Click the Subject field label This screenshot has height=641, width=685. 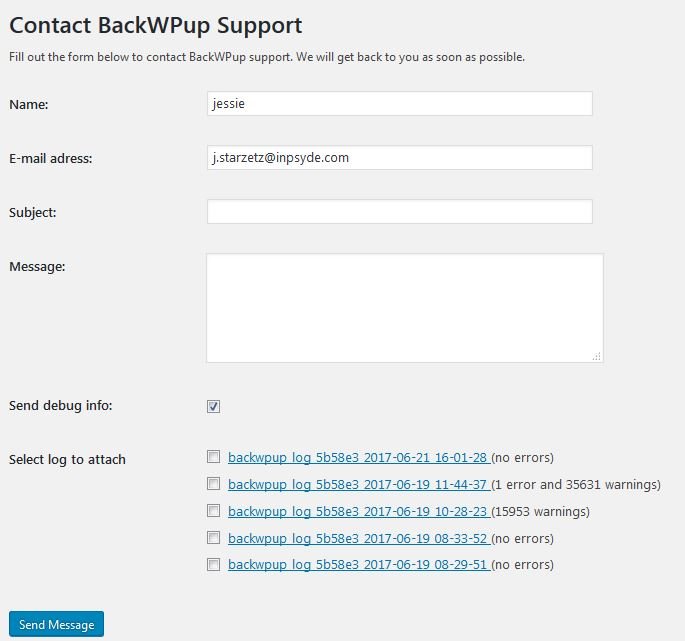pos(33,212)
